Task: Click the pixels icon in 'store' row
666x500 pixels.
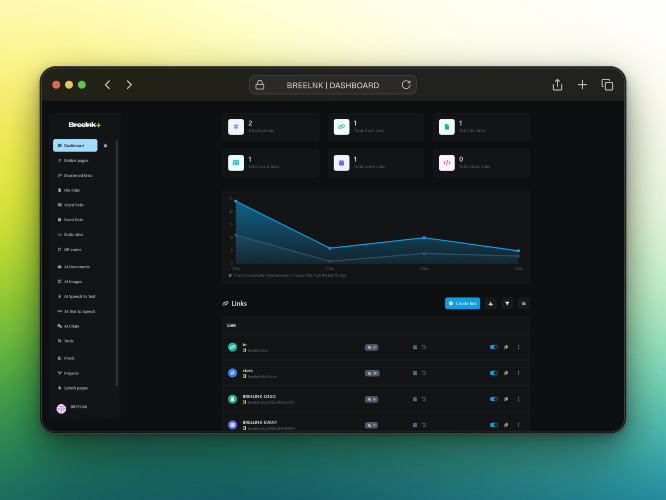Action: tap(424, 373)
